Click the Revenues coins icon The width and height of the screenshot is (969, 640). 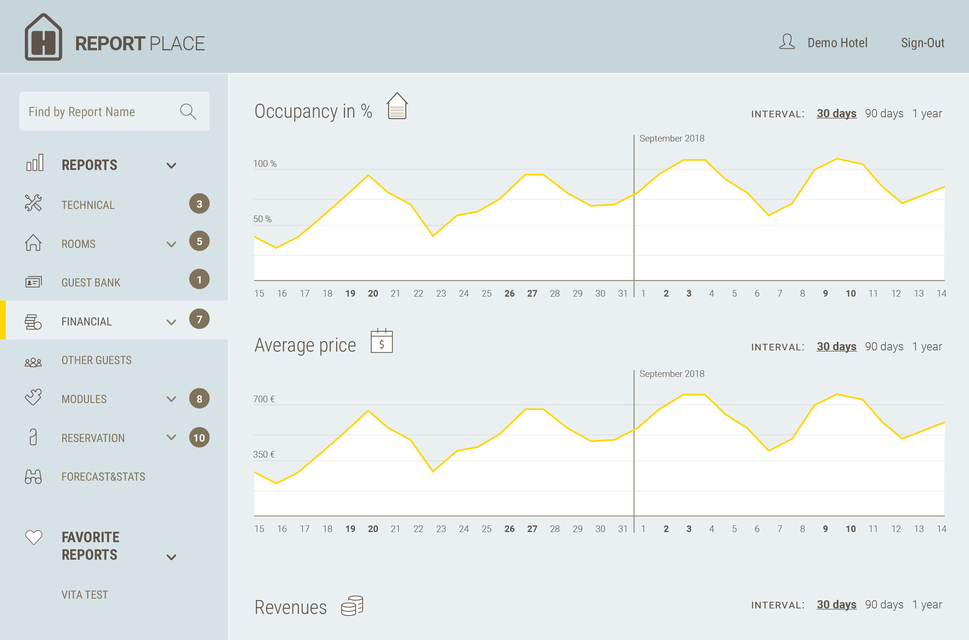pos(352,606)
